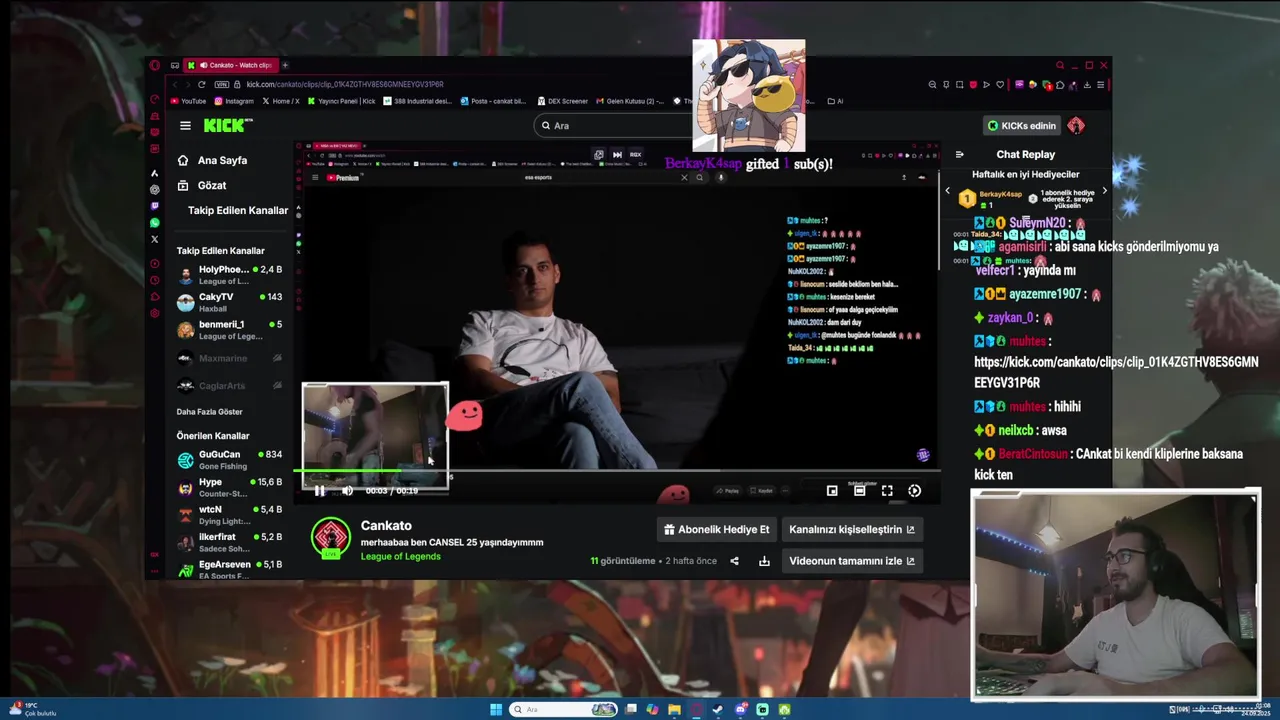
Task: Click the green KICK logo
Action: (227, 125)
